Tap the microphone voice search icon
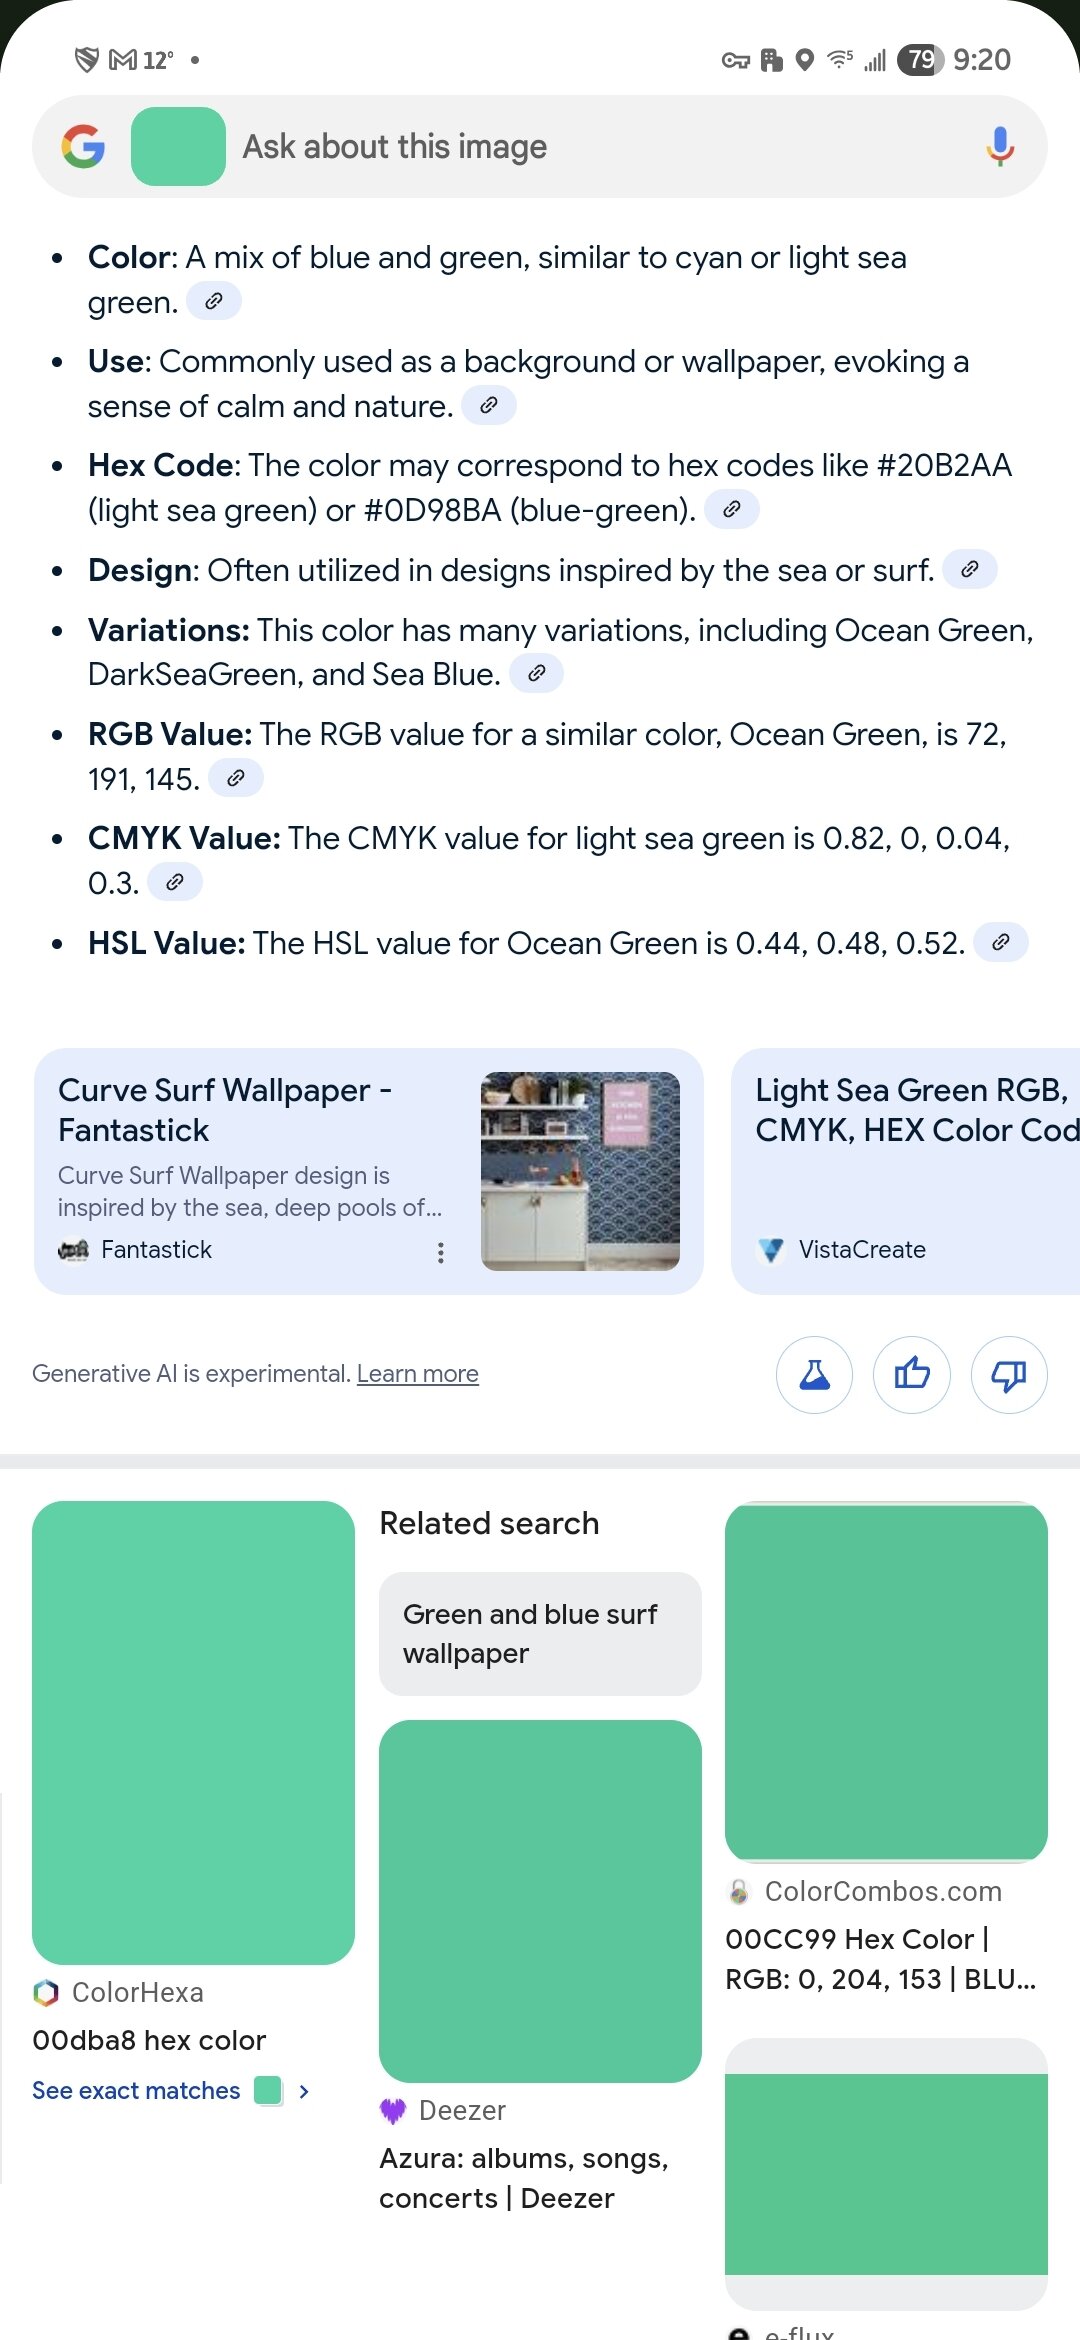The width and height of the screenshot is (1080, 2340). (999, 147)
